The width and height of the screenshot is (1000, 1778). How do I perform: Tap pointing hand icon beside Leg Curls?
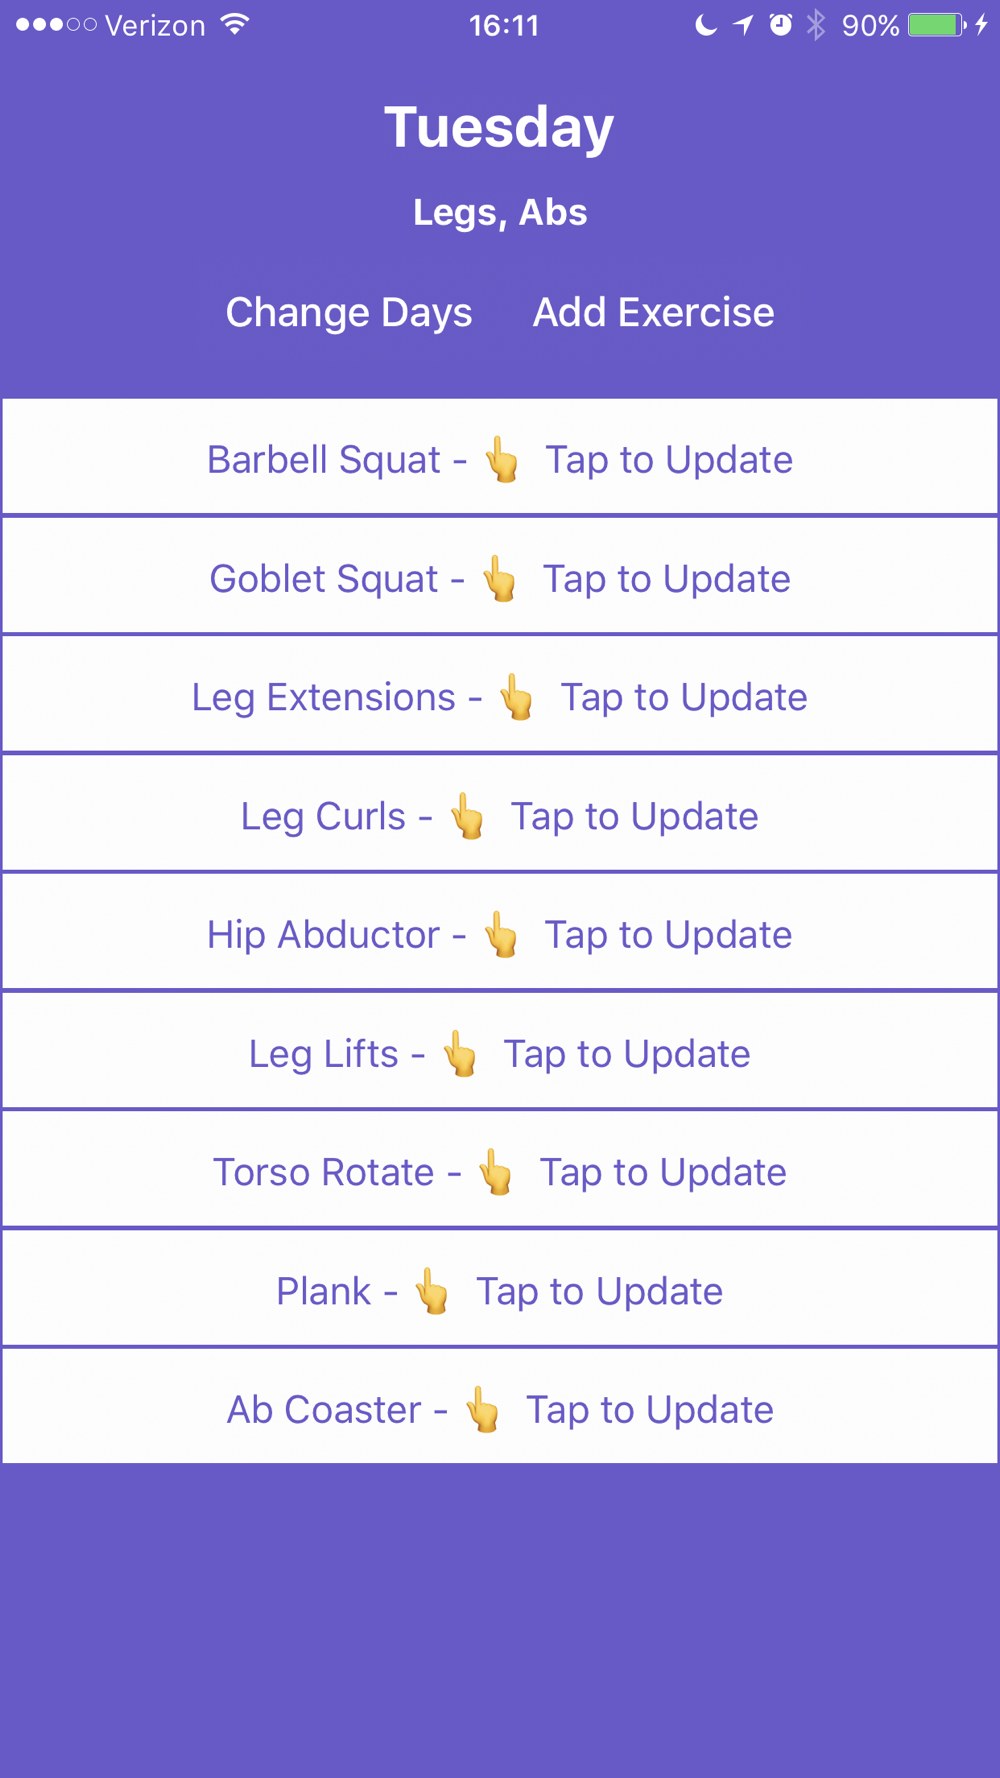click(467, 816)
